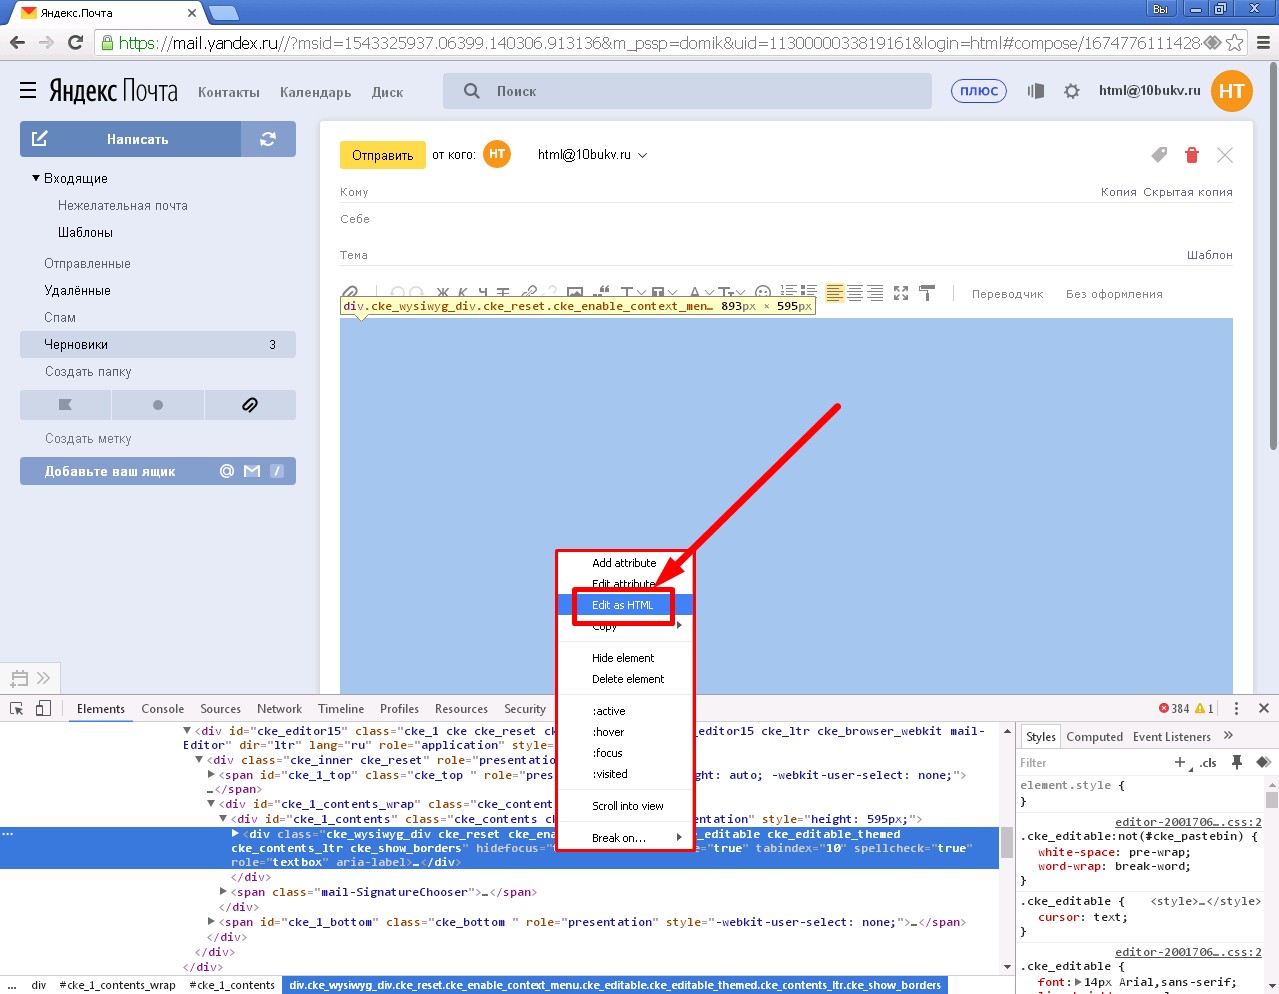The image size is (1279, 994).
Task: Collapse the cke_1_contents_wrap node
Action: click(211, 804)
